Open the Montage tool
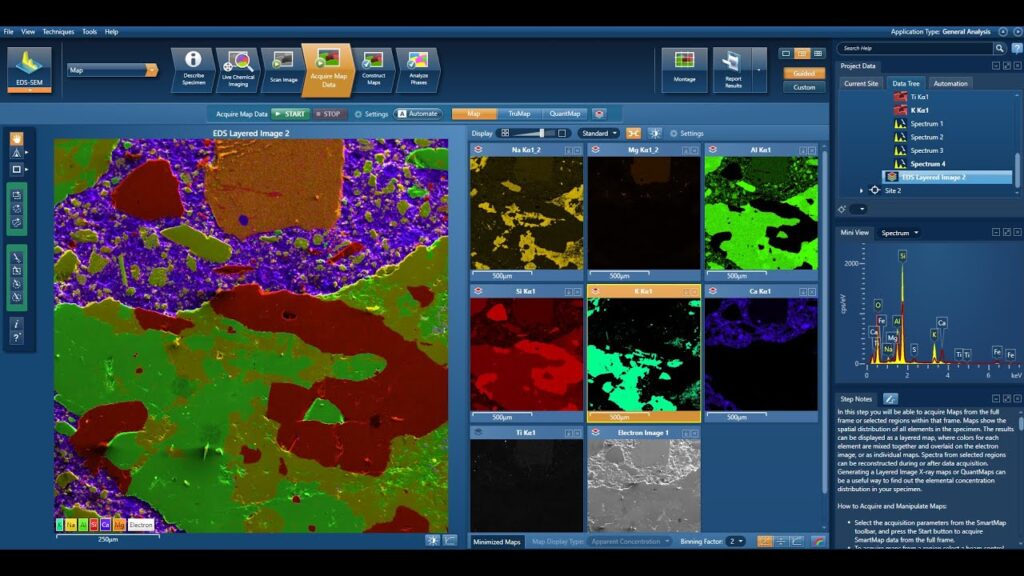This screenshot has width=1024, height=576. pyautogui.click(x=685, y=66)
